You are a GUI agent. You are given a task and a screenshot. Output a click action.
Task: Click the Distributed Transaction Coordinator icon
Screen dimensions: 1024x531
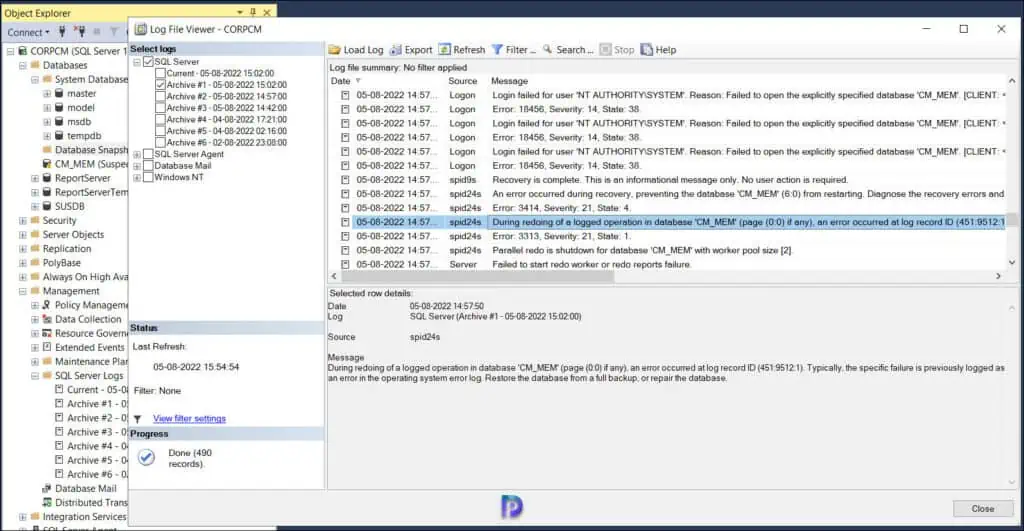(47, 502)
